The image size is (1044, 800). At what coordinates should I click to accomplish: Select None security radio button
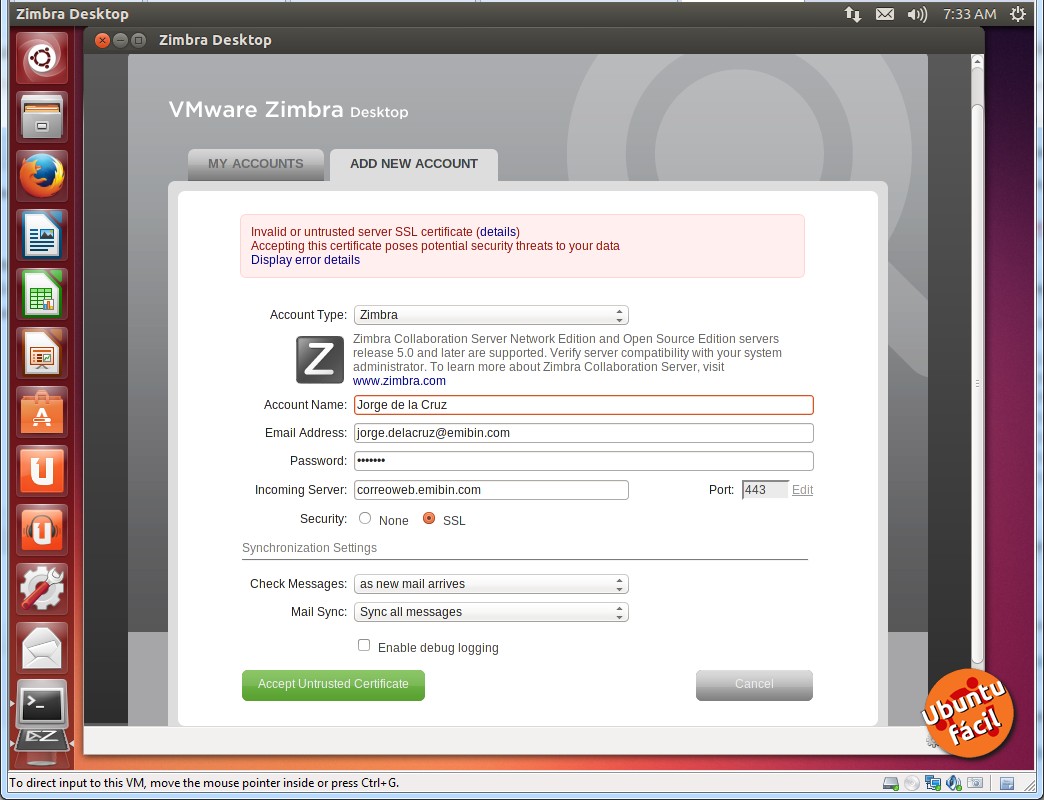click(x=365, y=518)
